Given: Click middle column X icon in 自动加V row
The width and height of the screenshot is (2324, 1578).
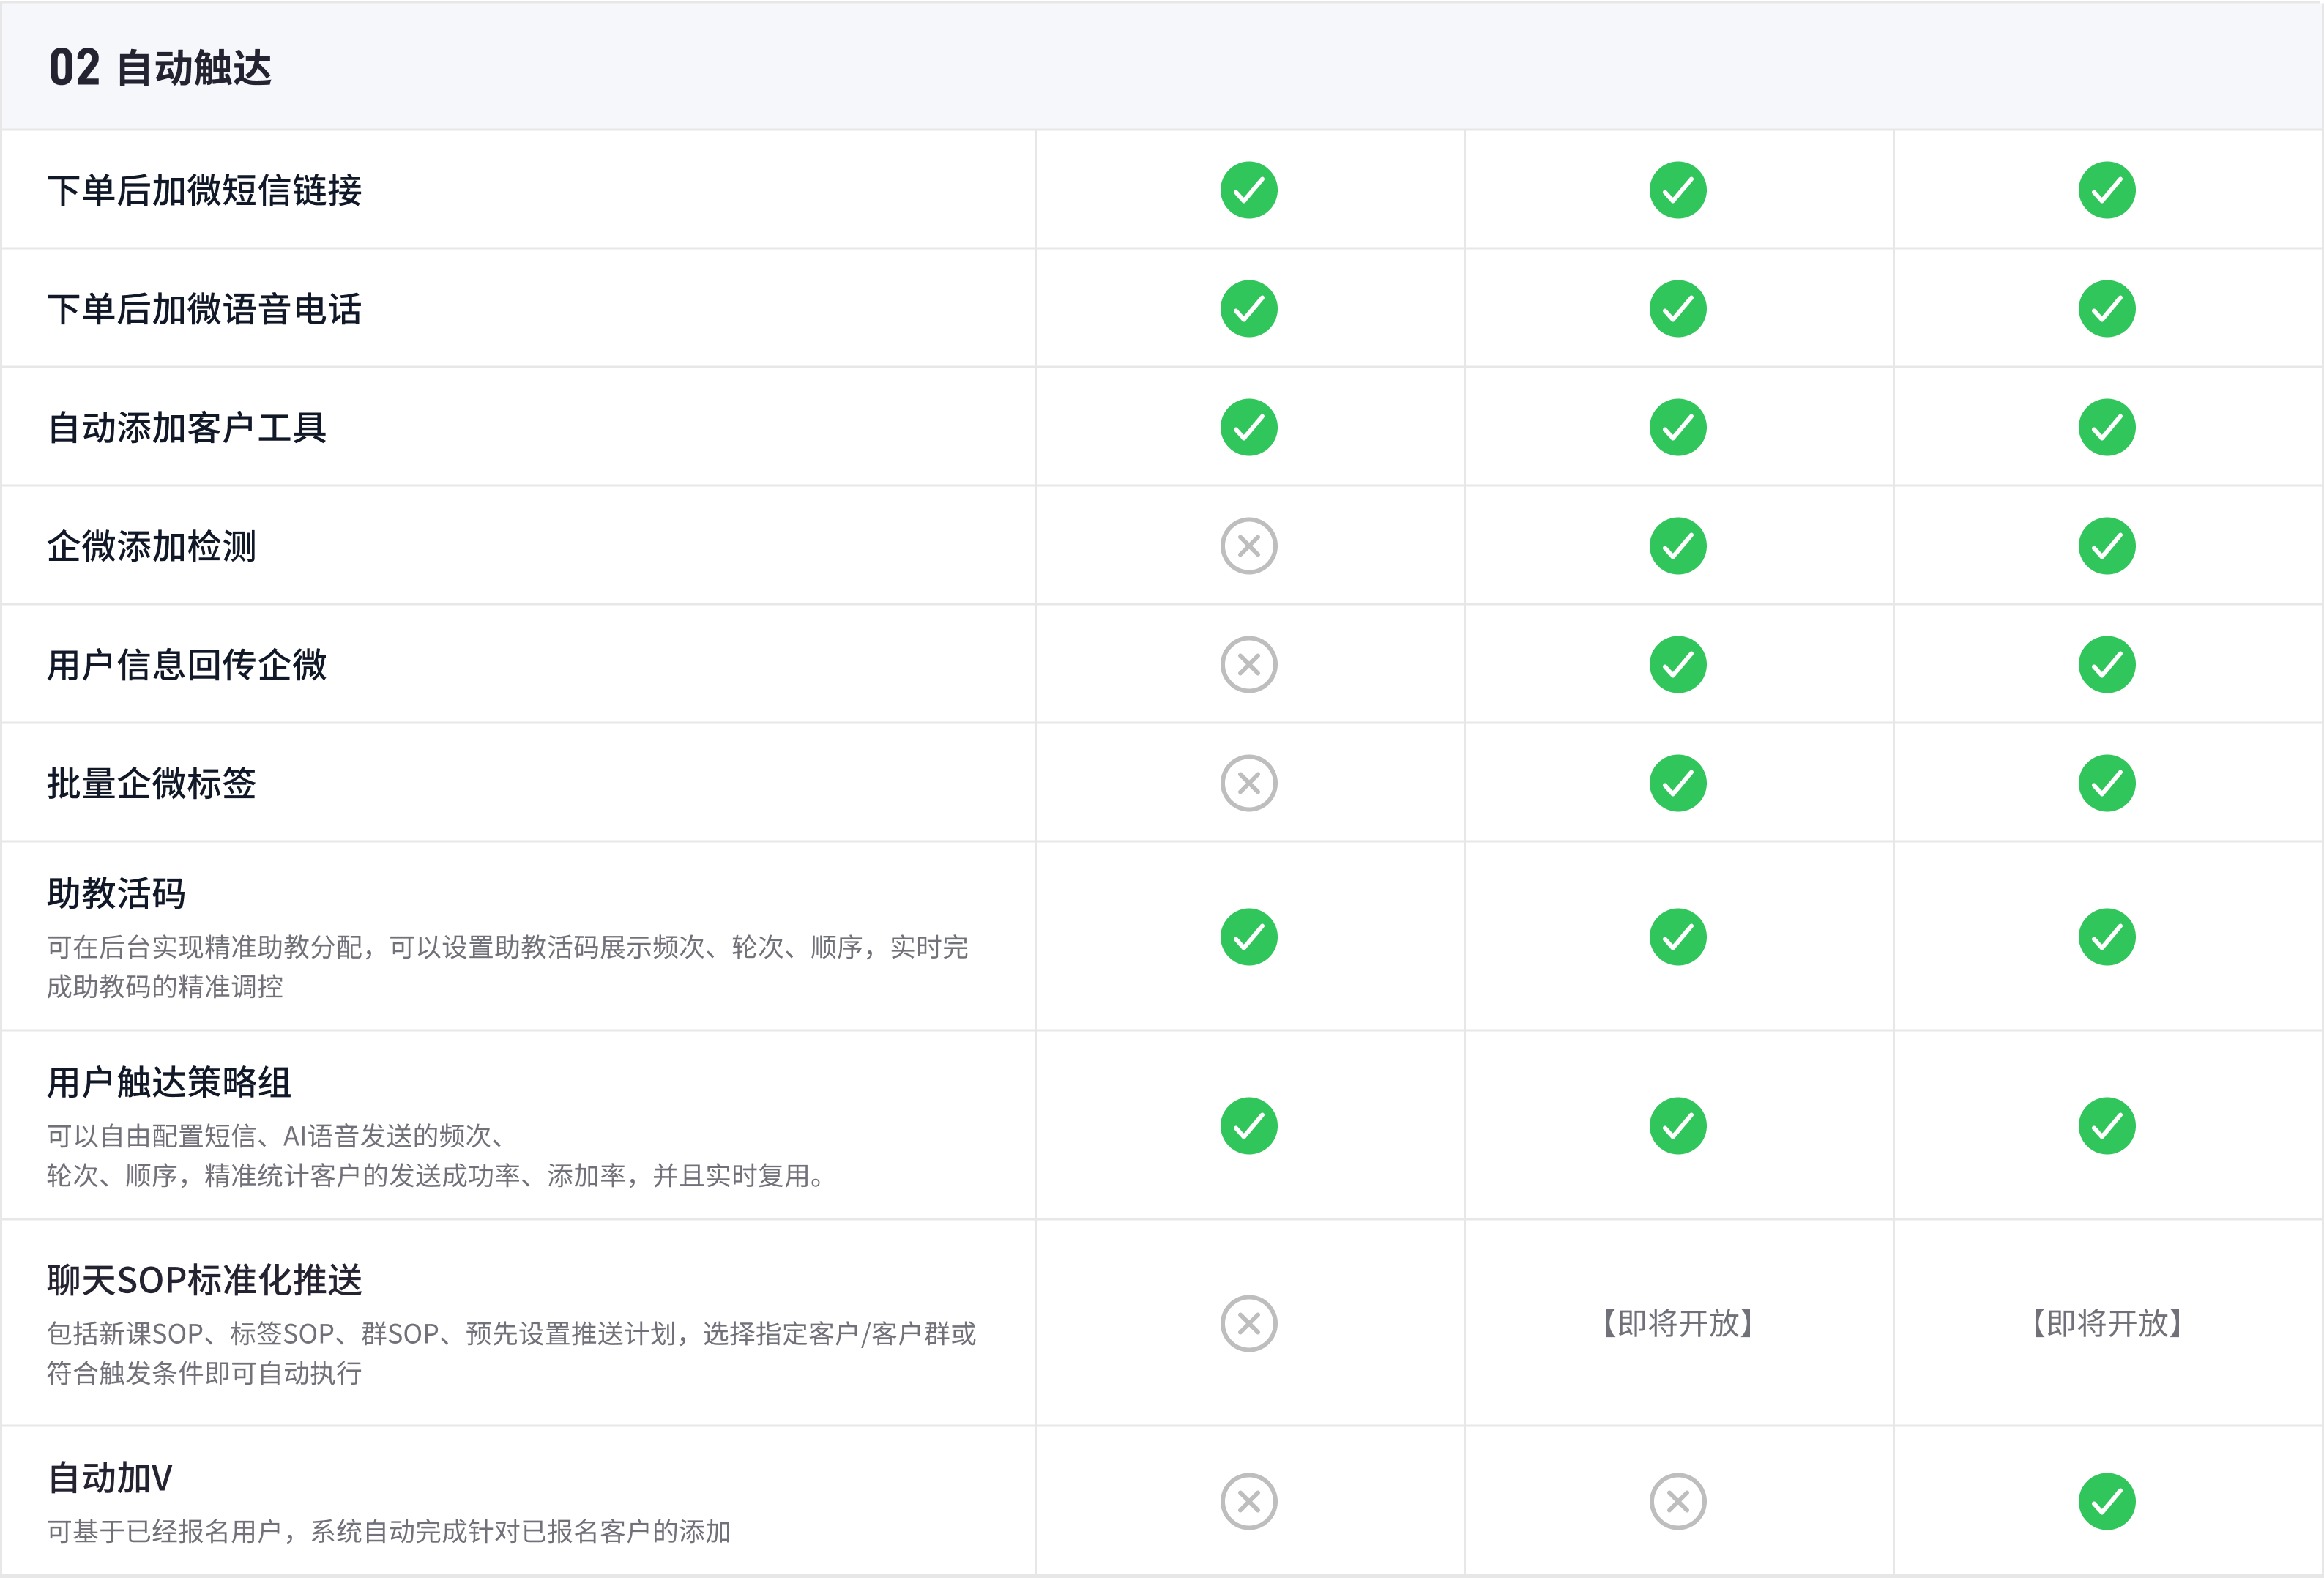Looking at the screenshot, I should click(x=1677, y=1501).
